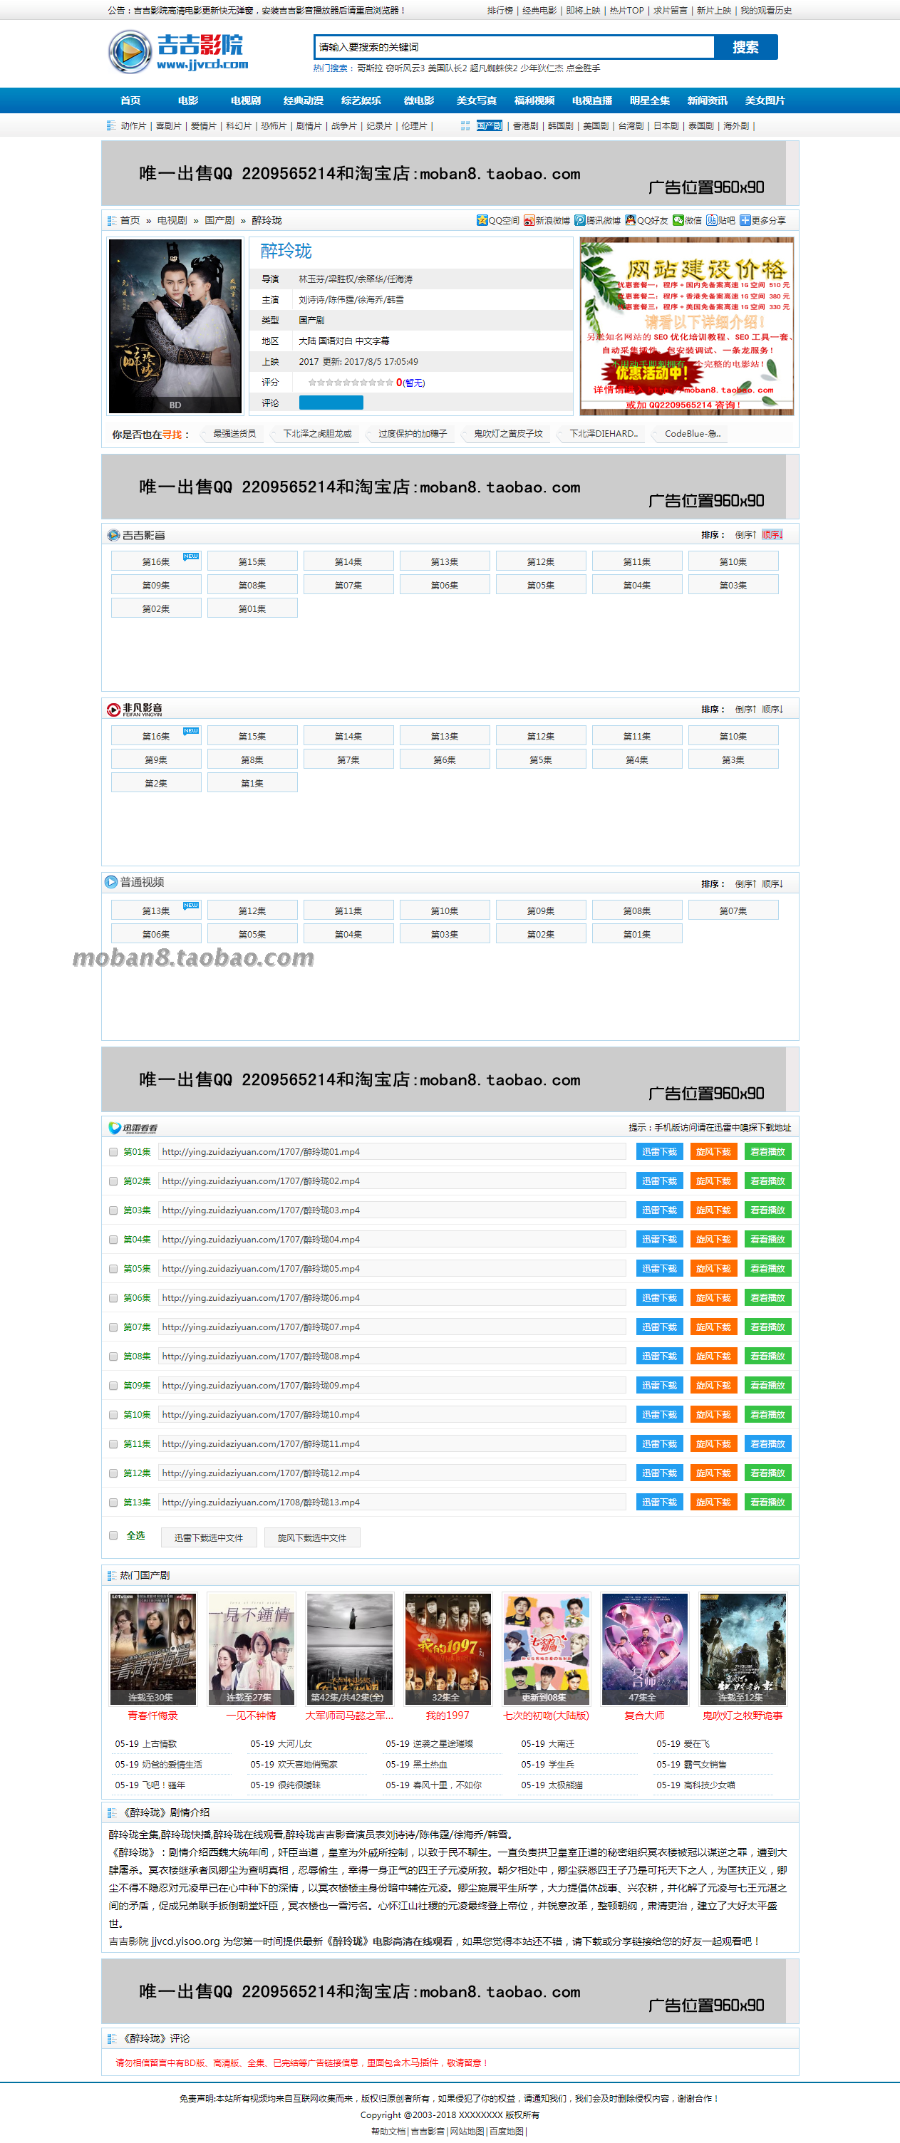Tick checkbox for 第03集 download

(x=113, y=1210)
